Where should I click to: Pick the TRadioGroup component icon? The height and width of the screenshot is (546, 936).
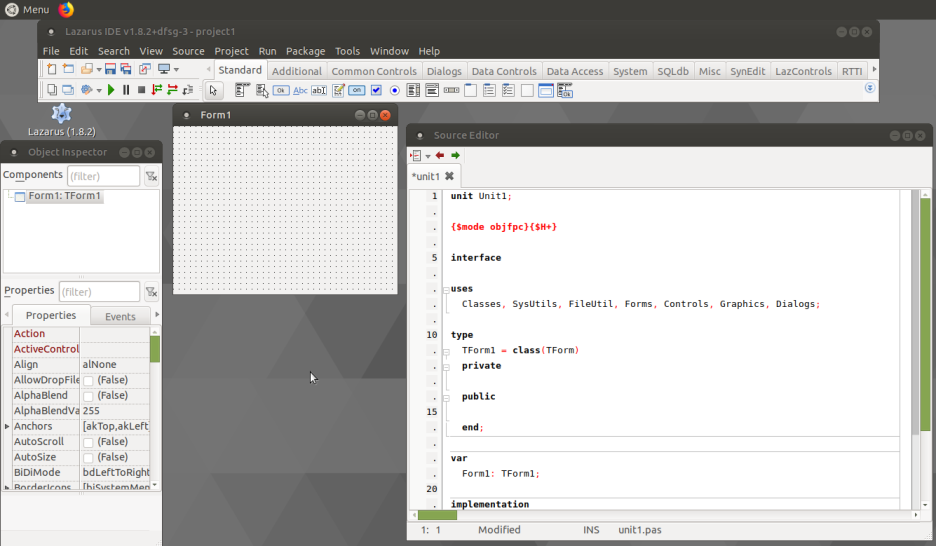click(x=489, y=91)
